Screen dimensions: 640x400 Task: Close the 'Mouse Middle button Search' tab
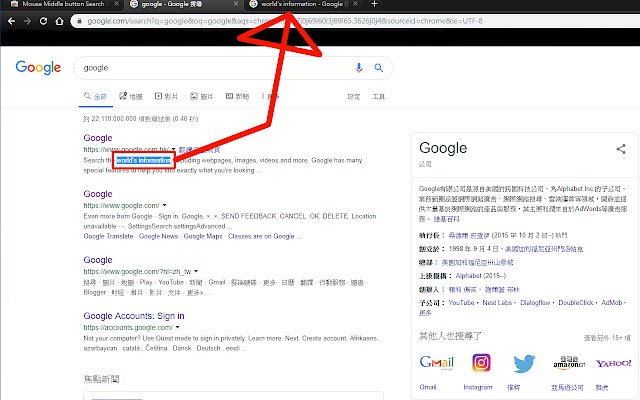(x=116, y=4)
